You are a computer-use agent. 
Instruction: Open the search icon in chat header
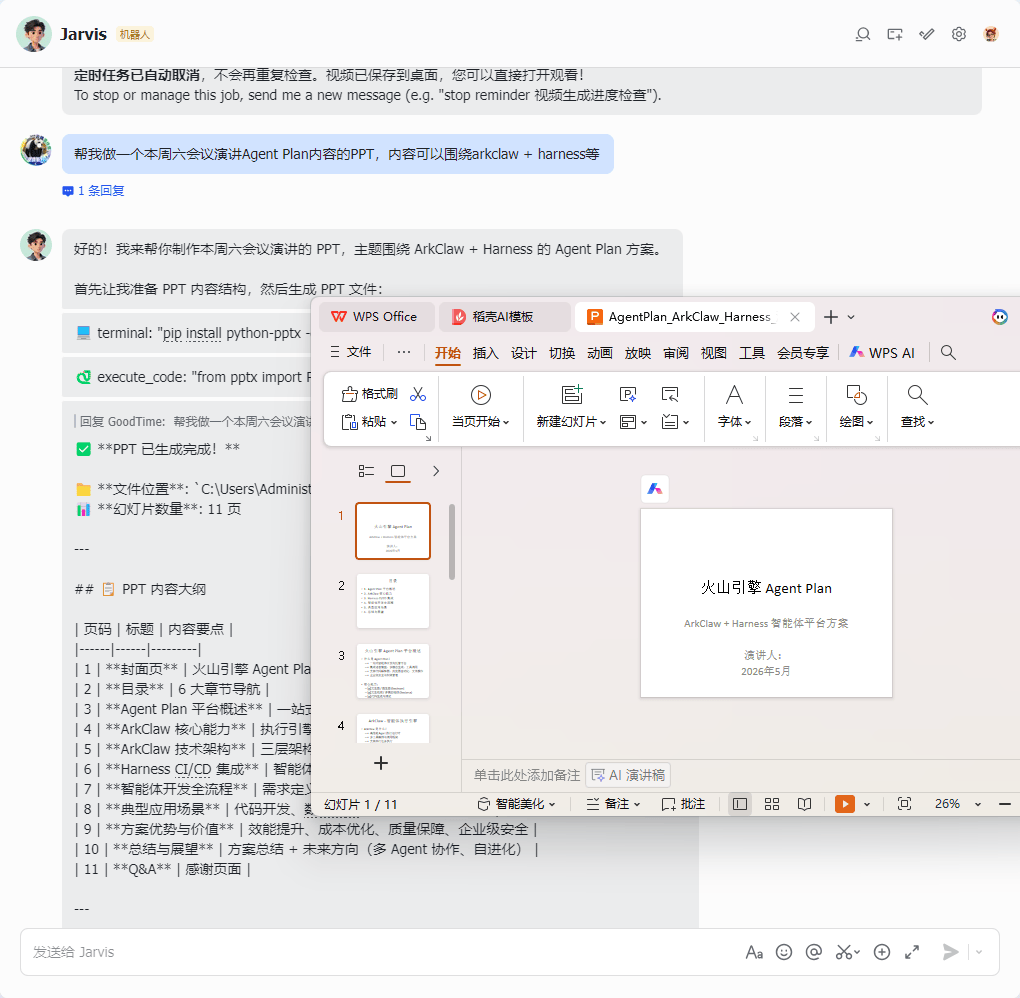[863, 34]
